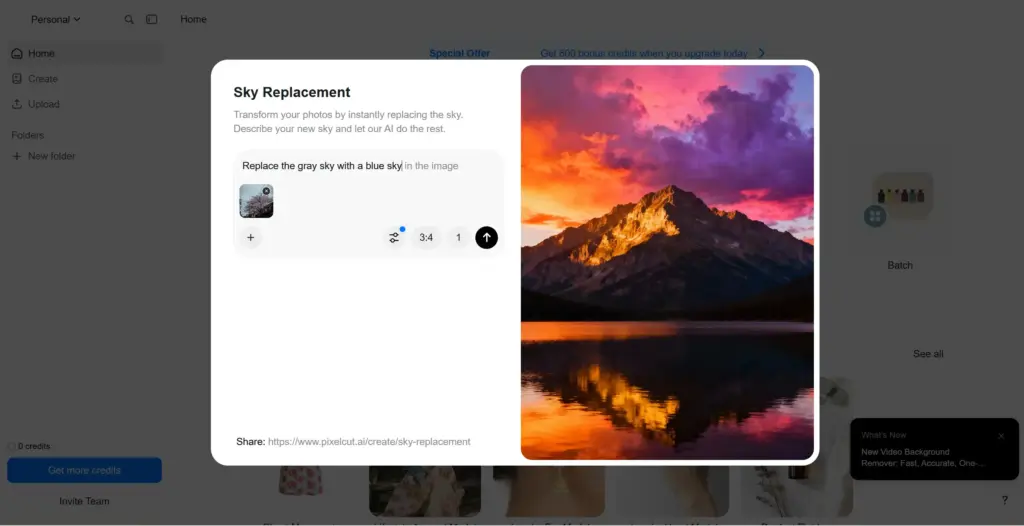
Task: Click the plus icon to add an image
Action: tap(251, 237)
